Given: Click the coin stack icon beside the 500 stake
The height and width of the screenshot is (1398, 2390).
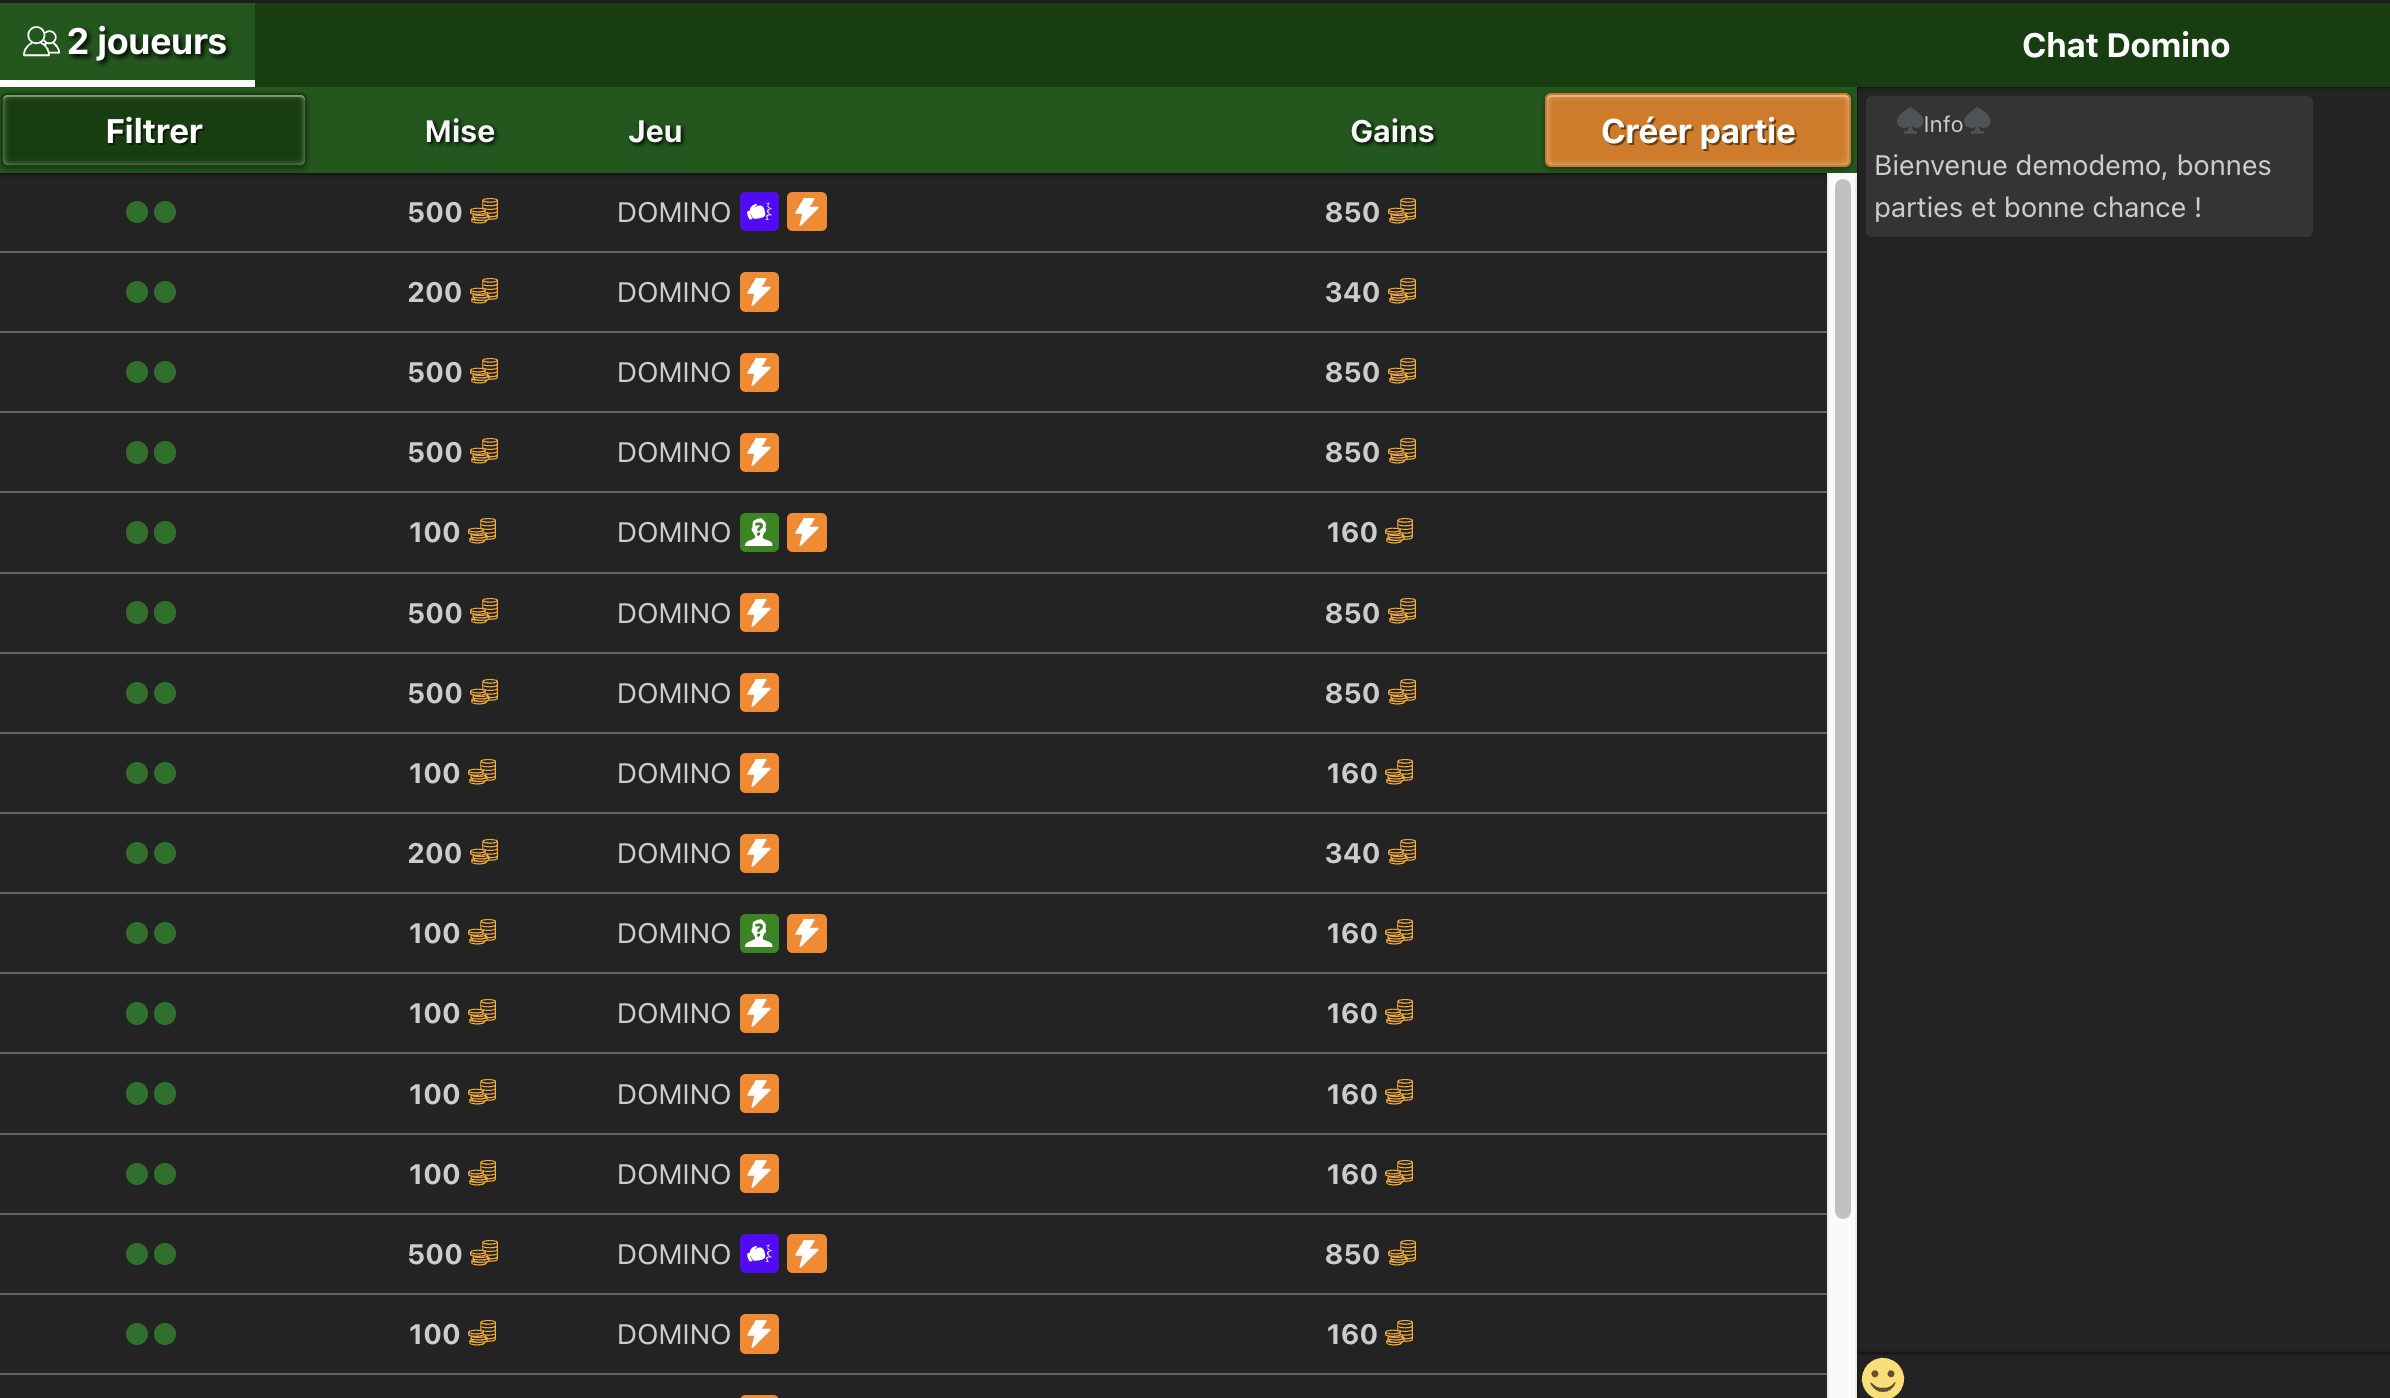Looking at the screenshot, I should (x=485, y=211).
